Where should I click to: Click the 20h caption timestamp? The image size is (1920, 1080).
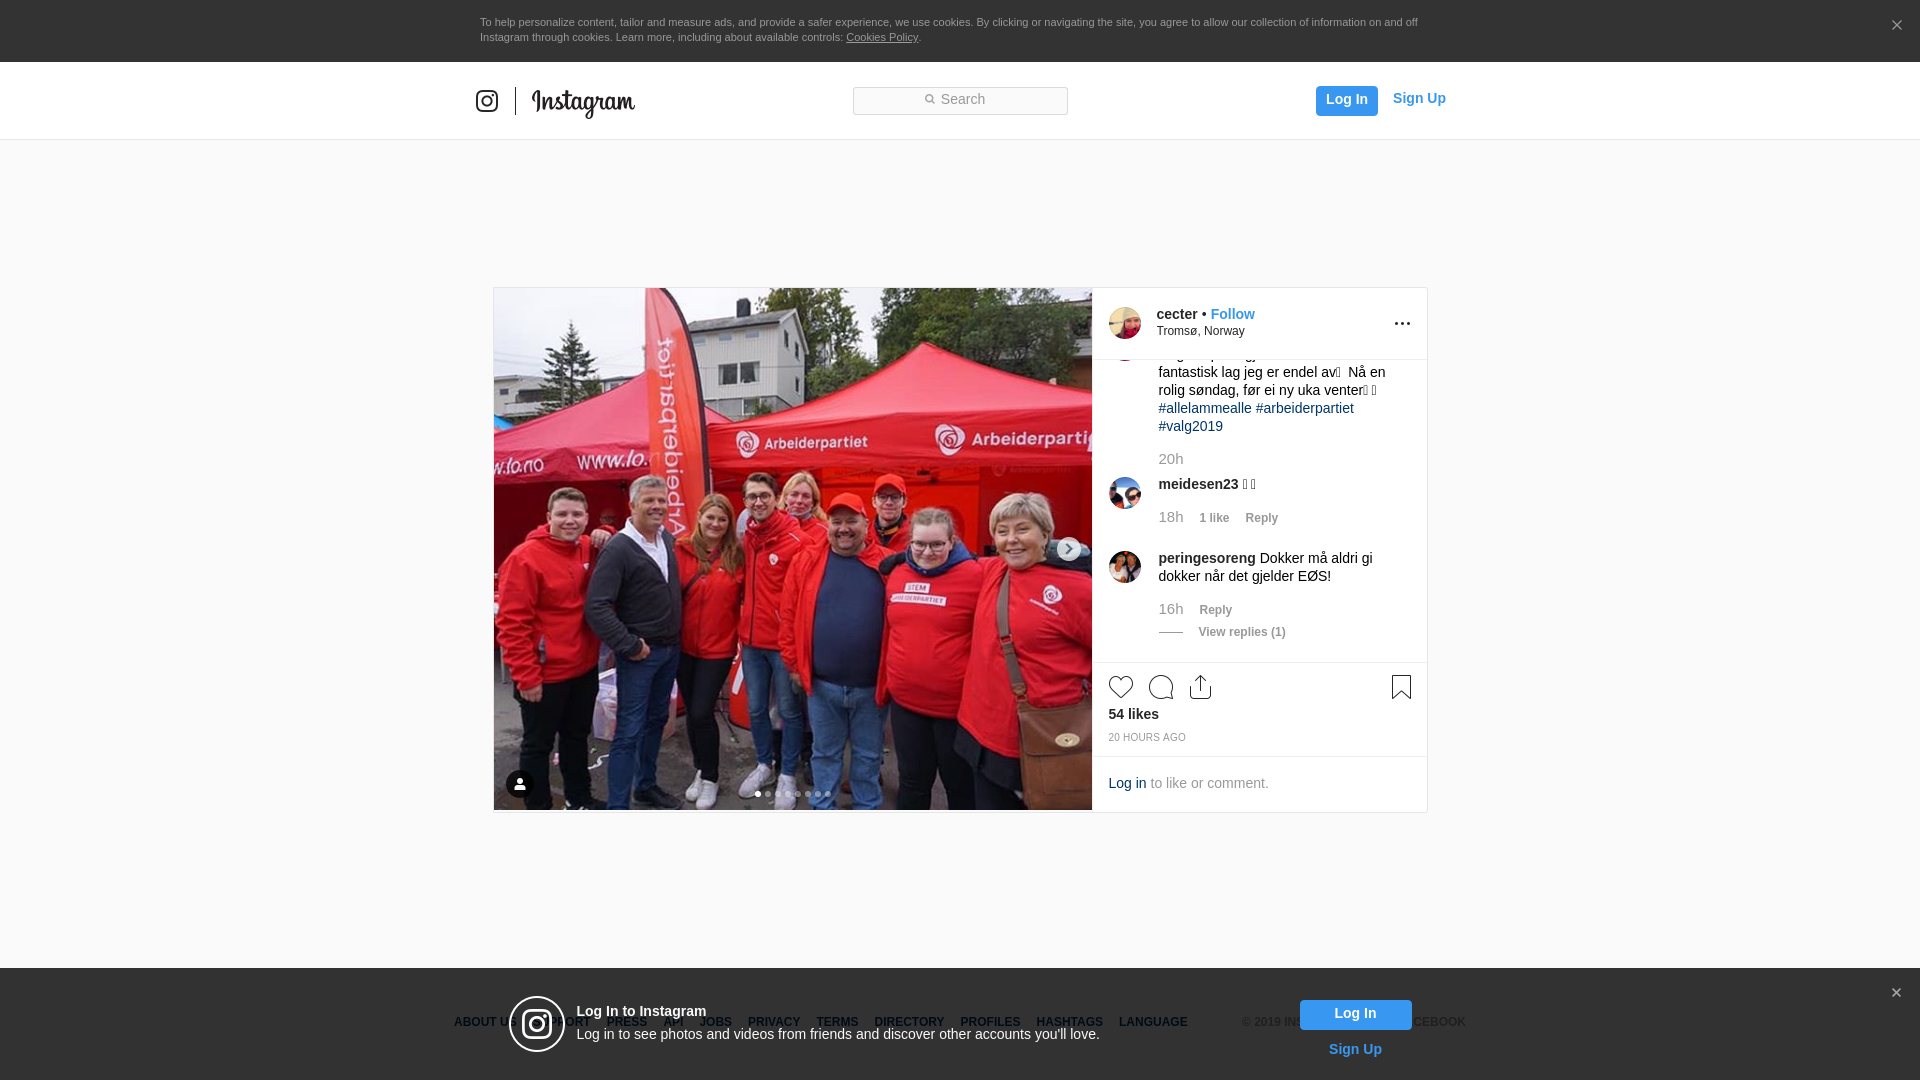pyautogui.click(x=1170, y=459)
